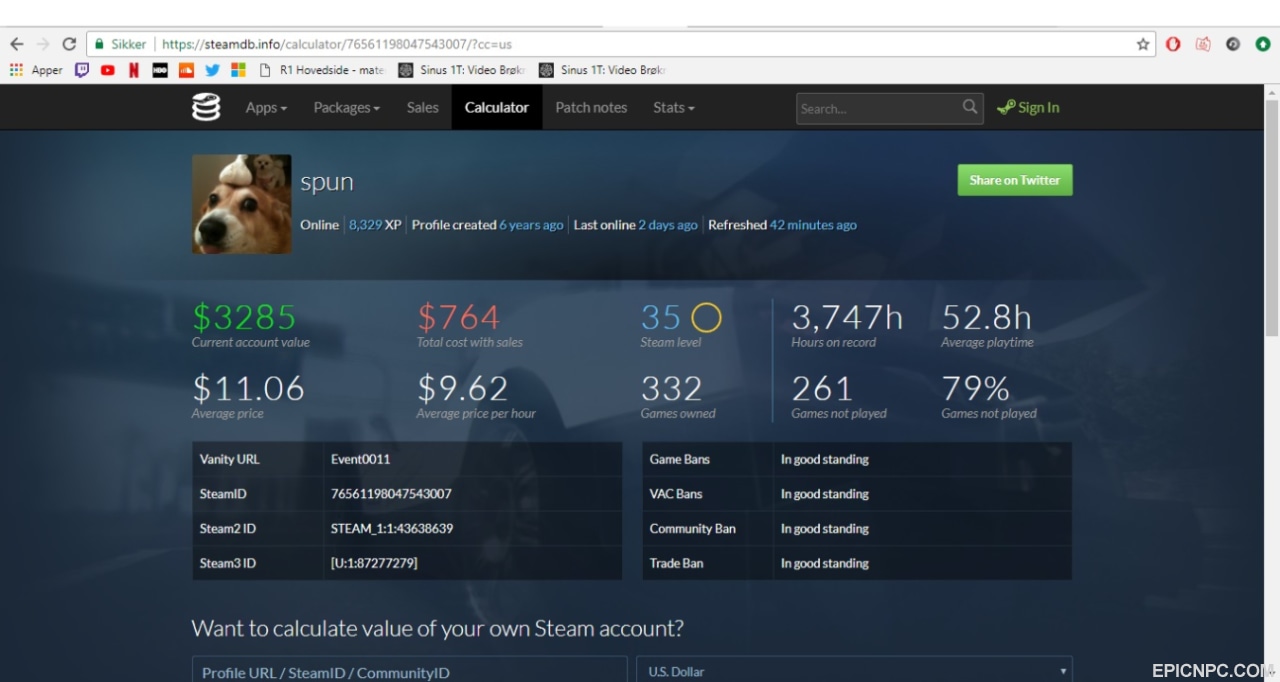The image size is (1280, 682).
Task: Click the $3285 current account value
Action: click(x=244, y=317)
